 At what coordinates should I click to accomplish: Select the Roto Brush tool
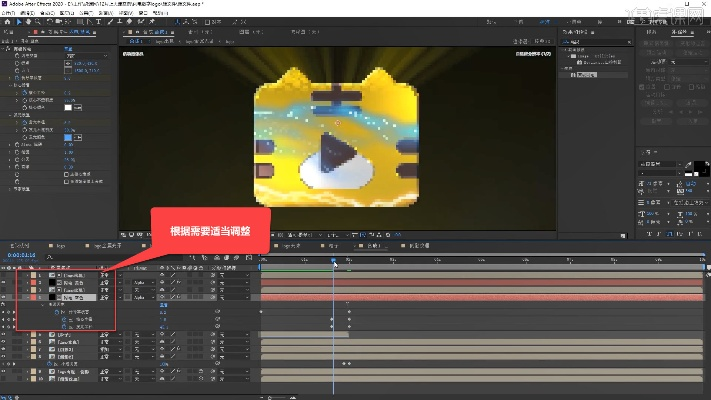tap(141, 22)
